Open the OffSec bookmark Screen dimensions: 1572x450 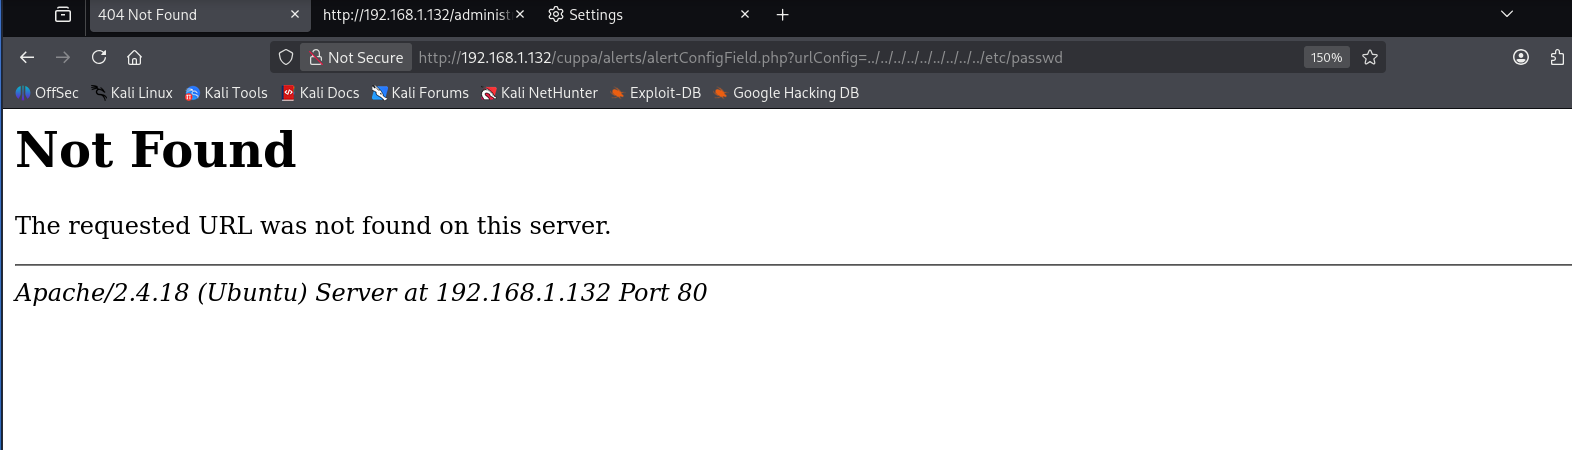[x=47, y=93]
